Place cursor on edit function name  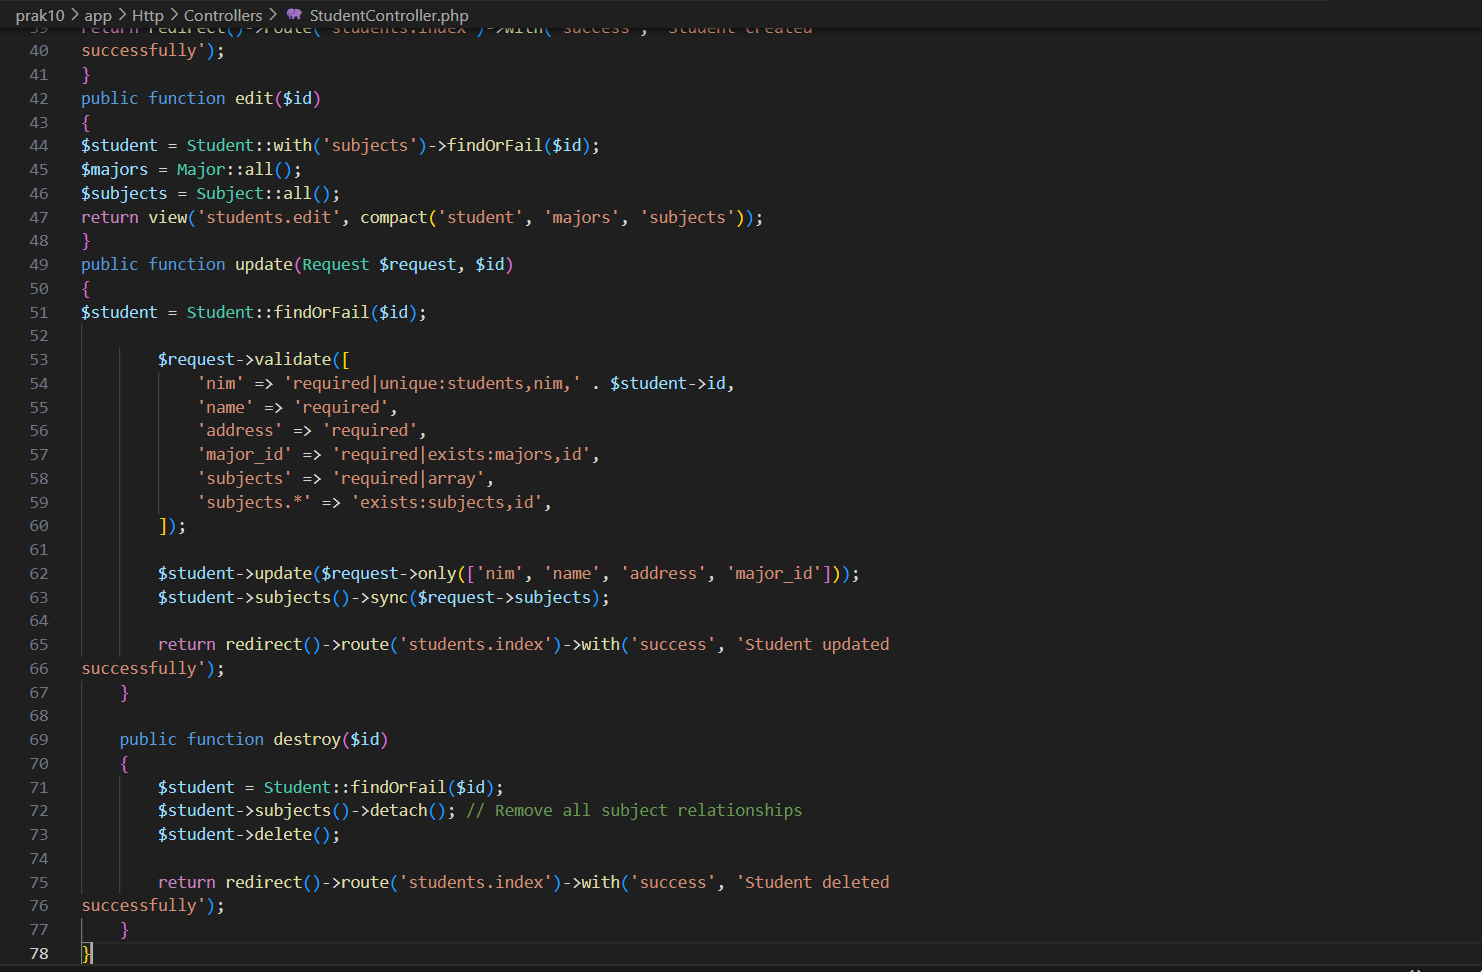(x=254, y=98)
